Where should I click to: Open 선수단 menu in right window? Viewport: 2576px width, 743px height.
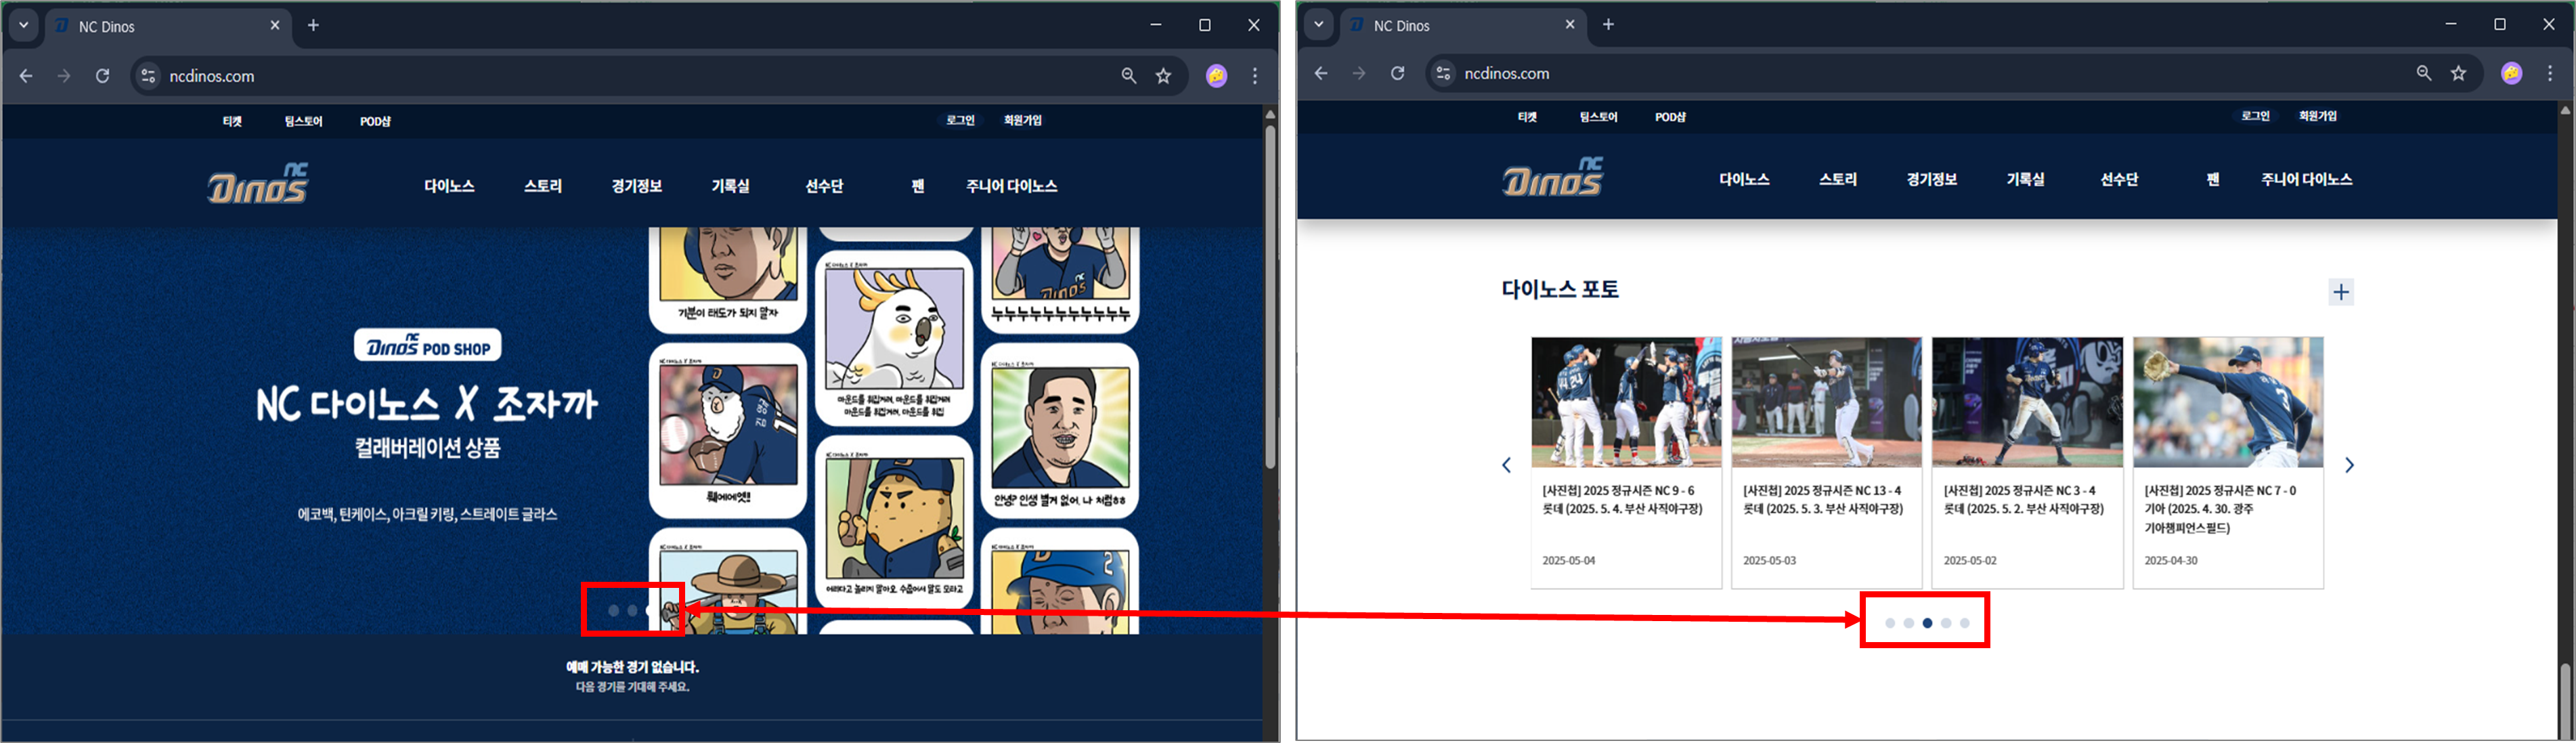(2119, 180)
